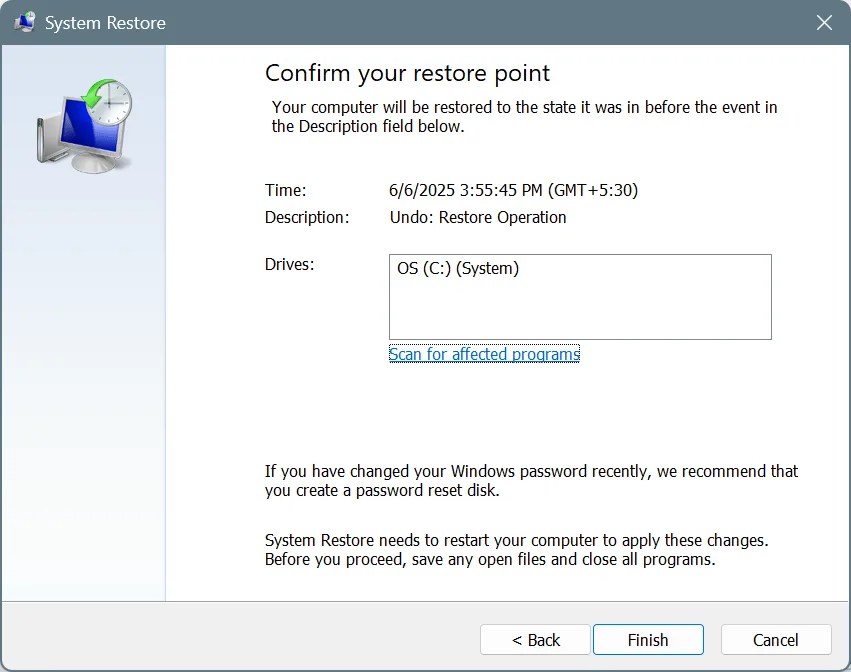851x672 pixels.
Task: Click the Time: label
Action: coord(285,190)
